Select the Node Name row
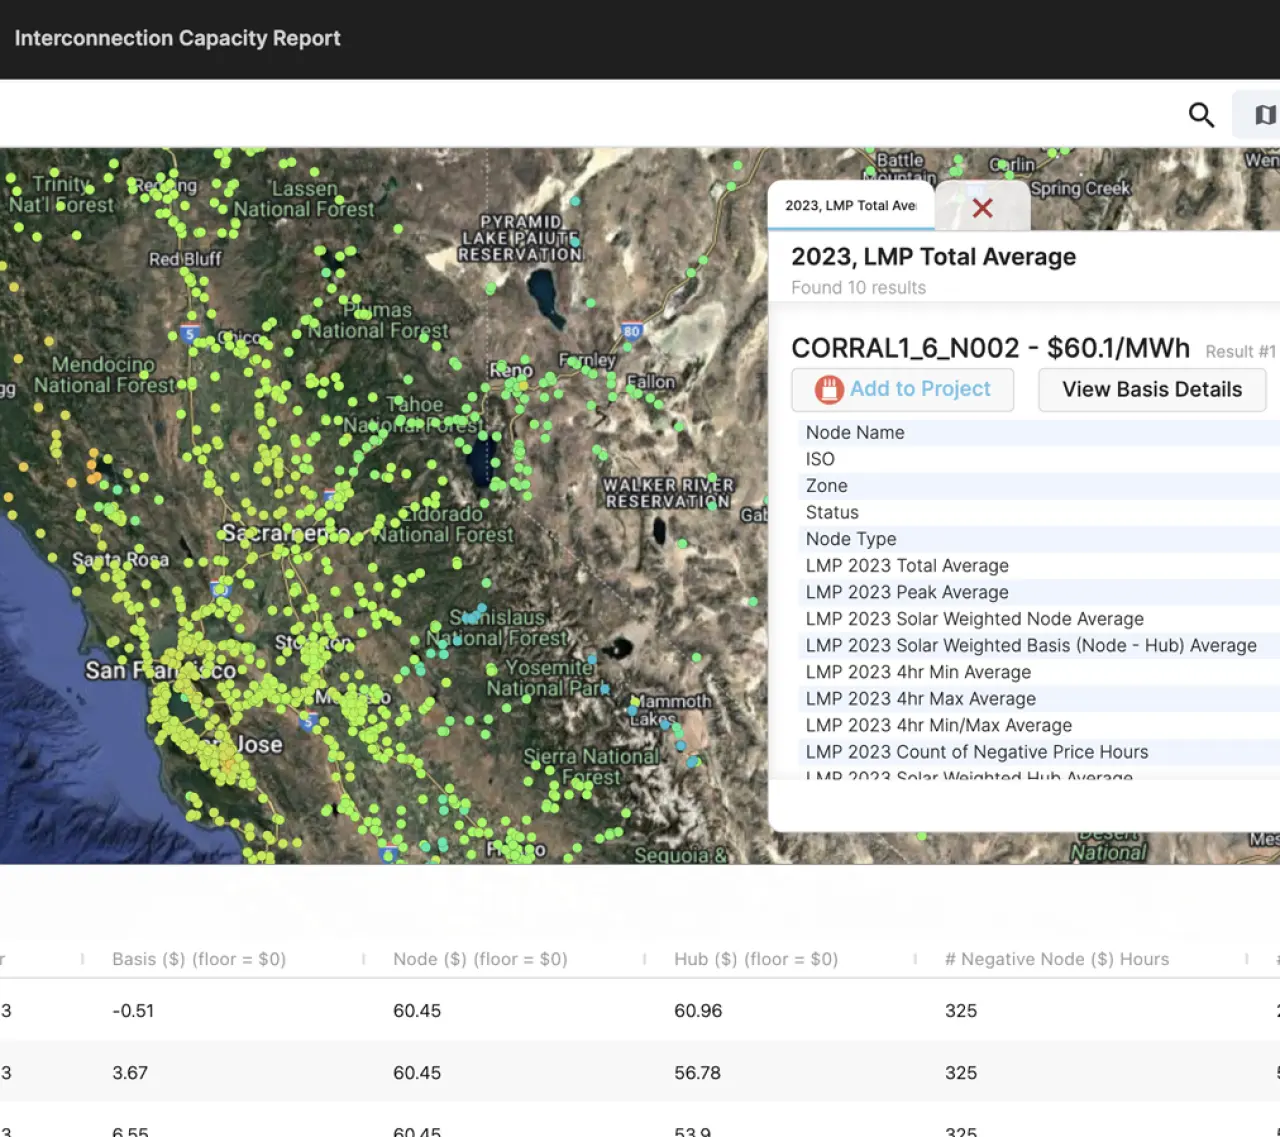Image resolution: width=1280 pixels, height=1137 pixels. point(1039,432)
